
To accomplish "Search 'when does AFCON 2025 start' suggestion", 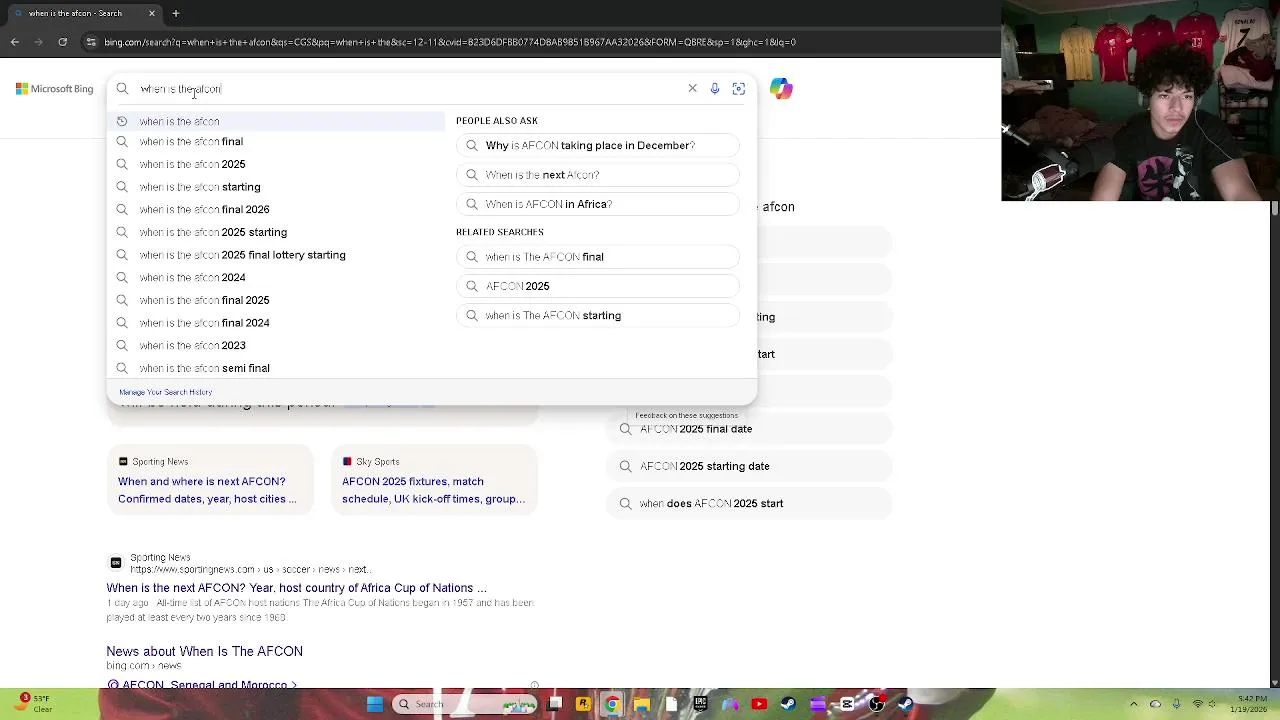I will [x=749, y=504].
